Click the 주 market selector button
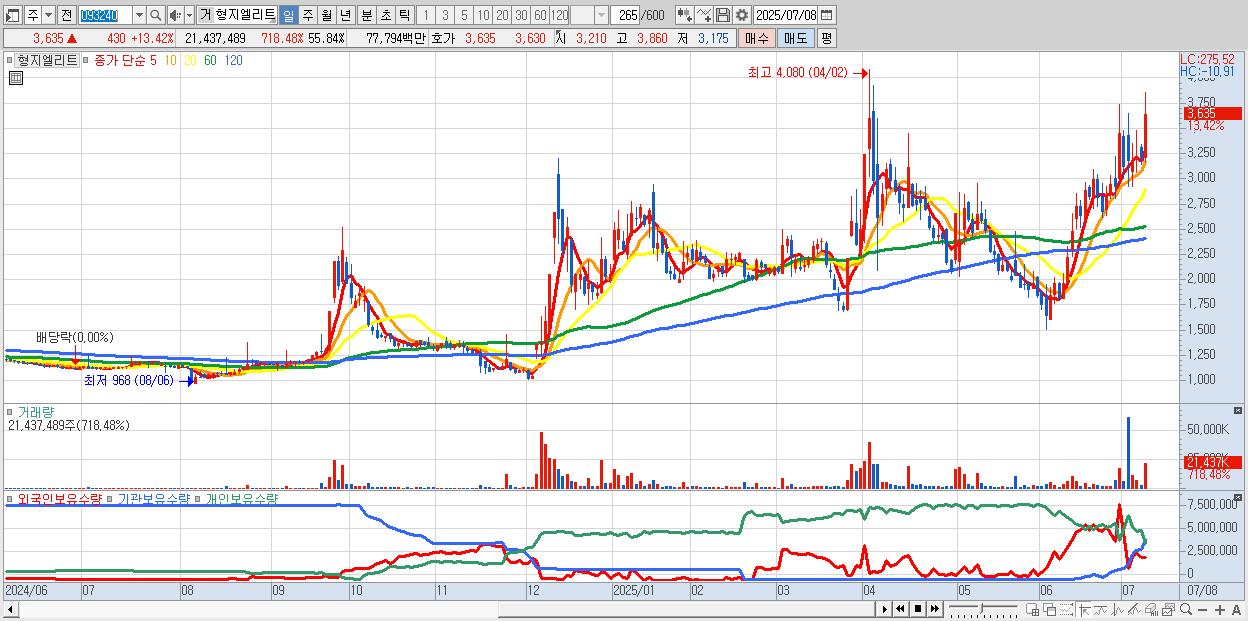Viewport: 1248px width, 621px height. tap(33, 15)
